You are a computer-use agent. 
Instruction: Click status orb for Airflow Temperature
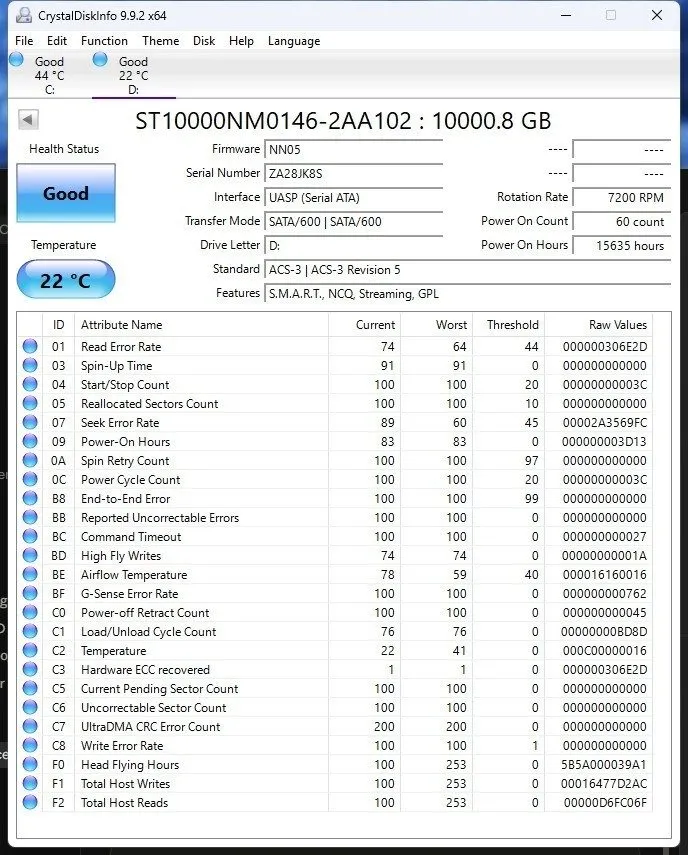tap(30, 574)
